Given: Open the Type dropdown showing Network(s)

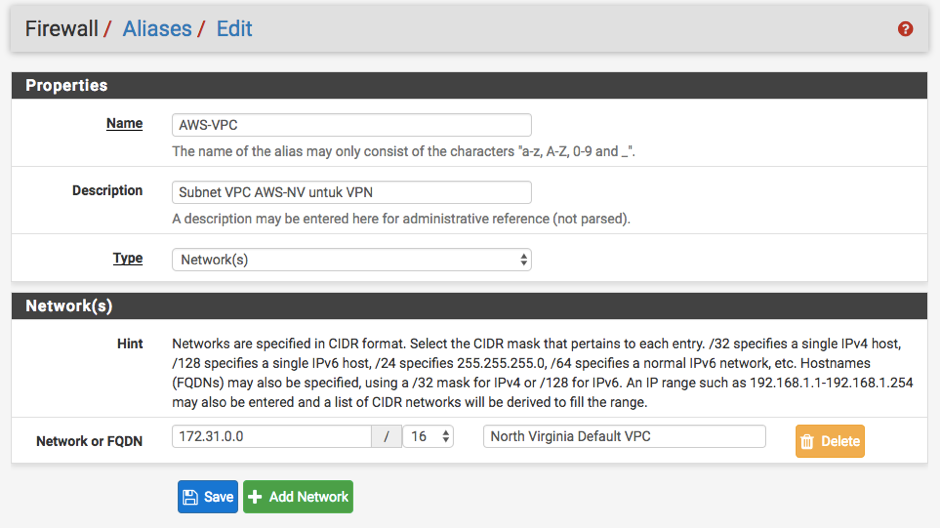Looking at the screenshot, I should click(351, 260).
